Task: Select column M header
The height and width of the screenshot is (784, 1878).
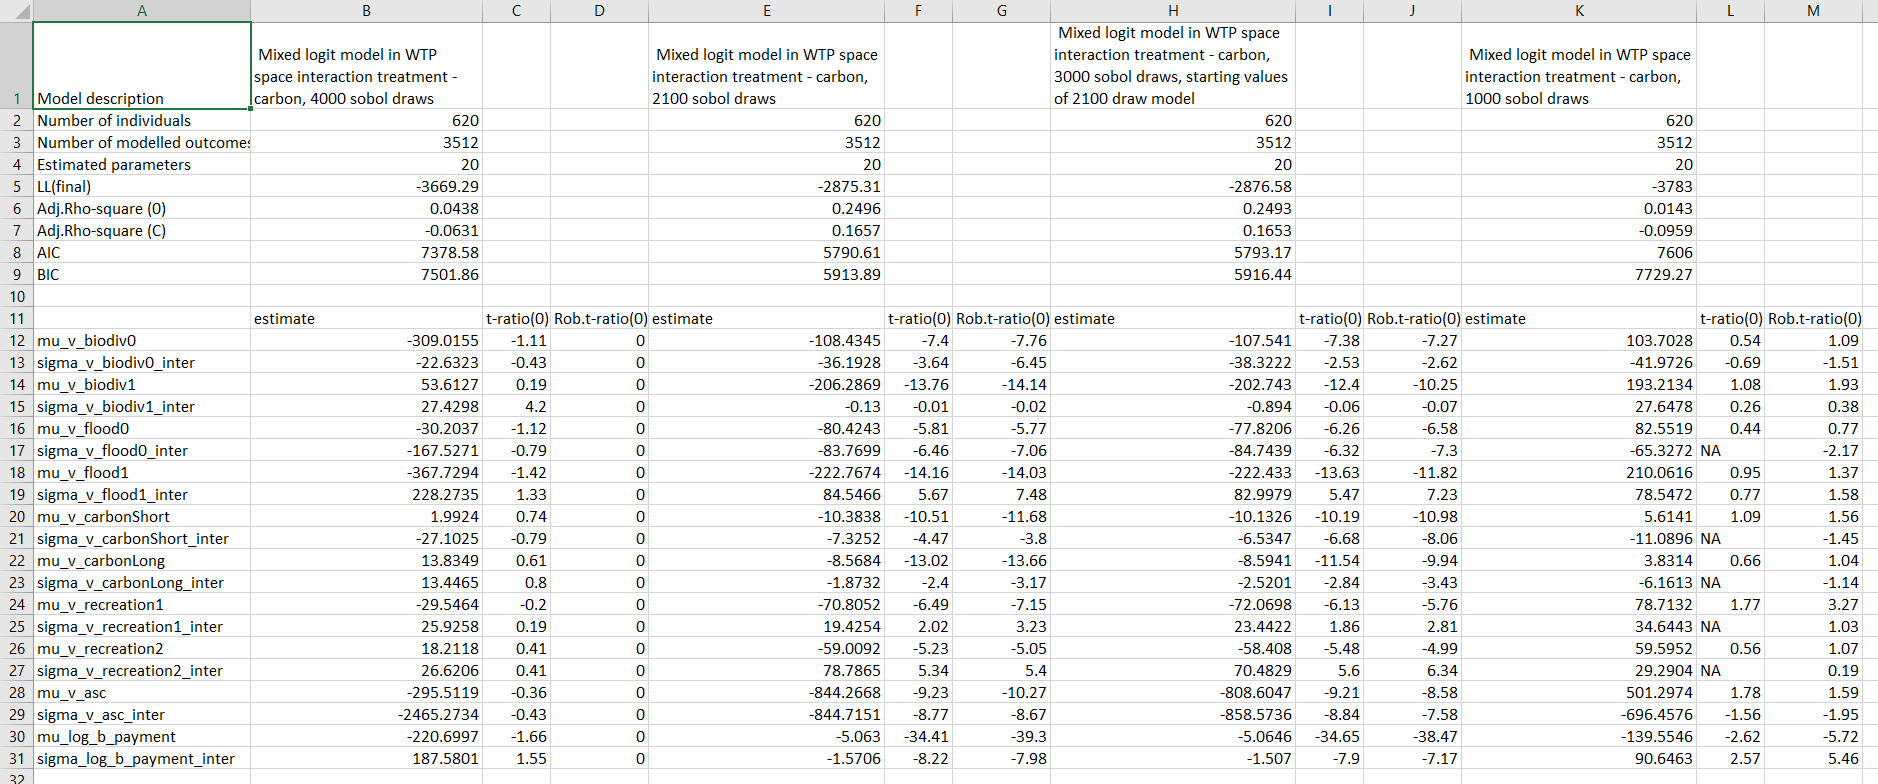Action: point(1813,11)
